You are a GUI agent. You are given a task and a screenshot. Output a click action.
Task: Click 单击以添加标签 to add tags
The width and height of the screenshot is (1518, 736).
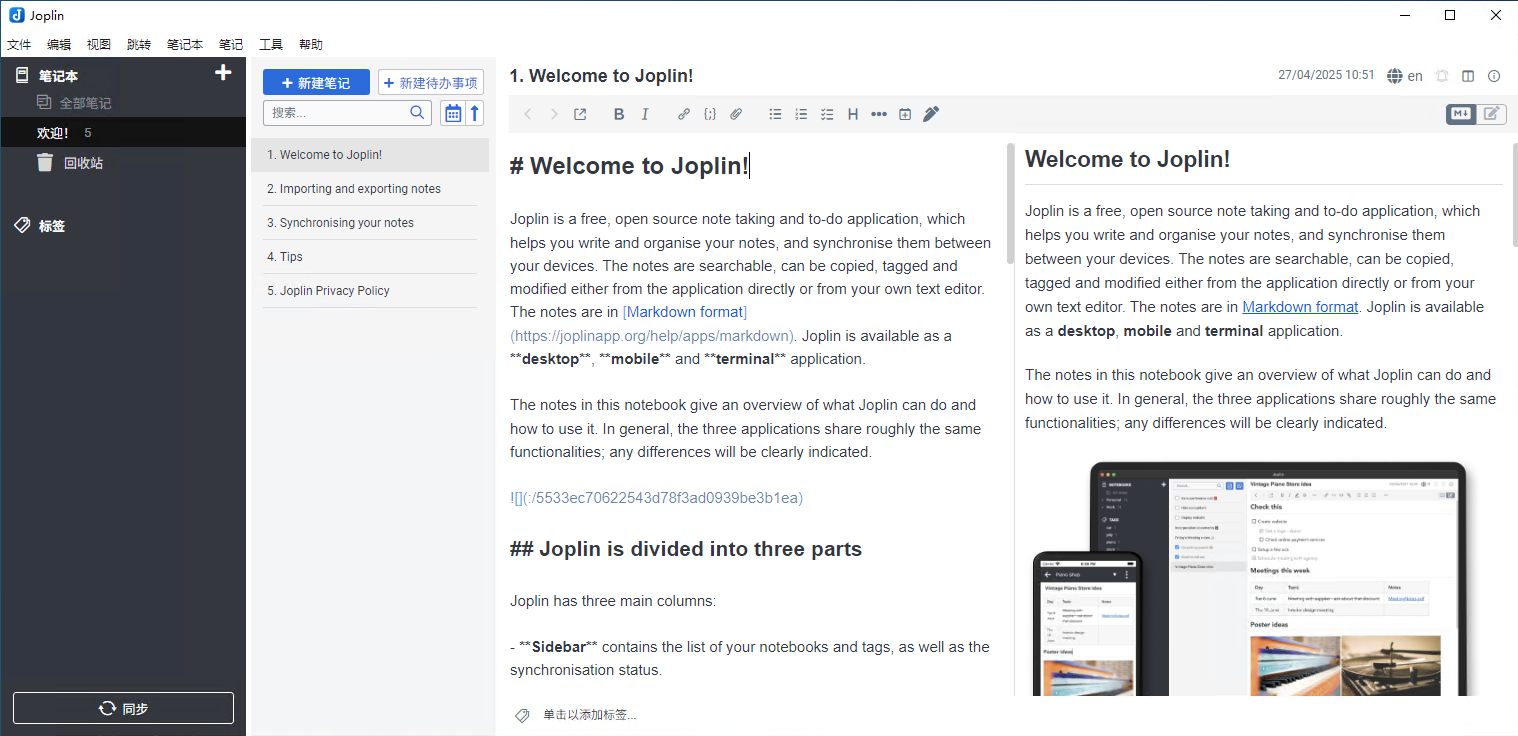(x=589, y=715)
